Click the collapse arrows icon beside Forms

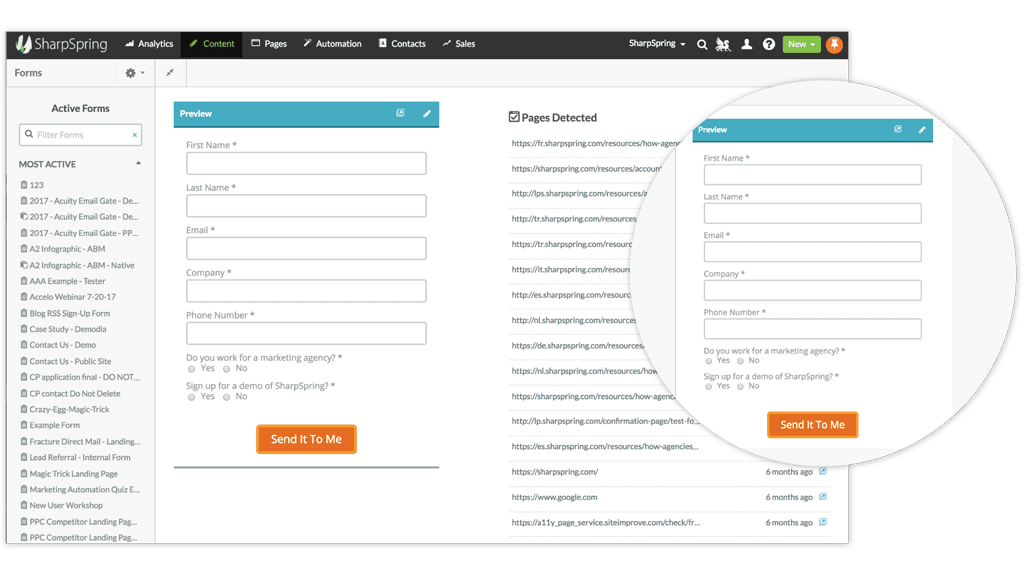coord(170,72)
